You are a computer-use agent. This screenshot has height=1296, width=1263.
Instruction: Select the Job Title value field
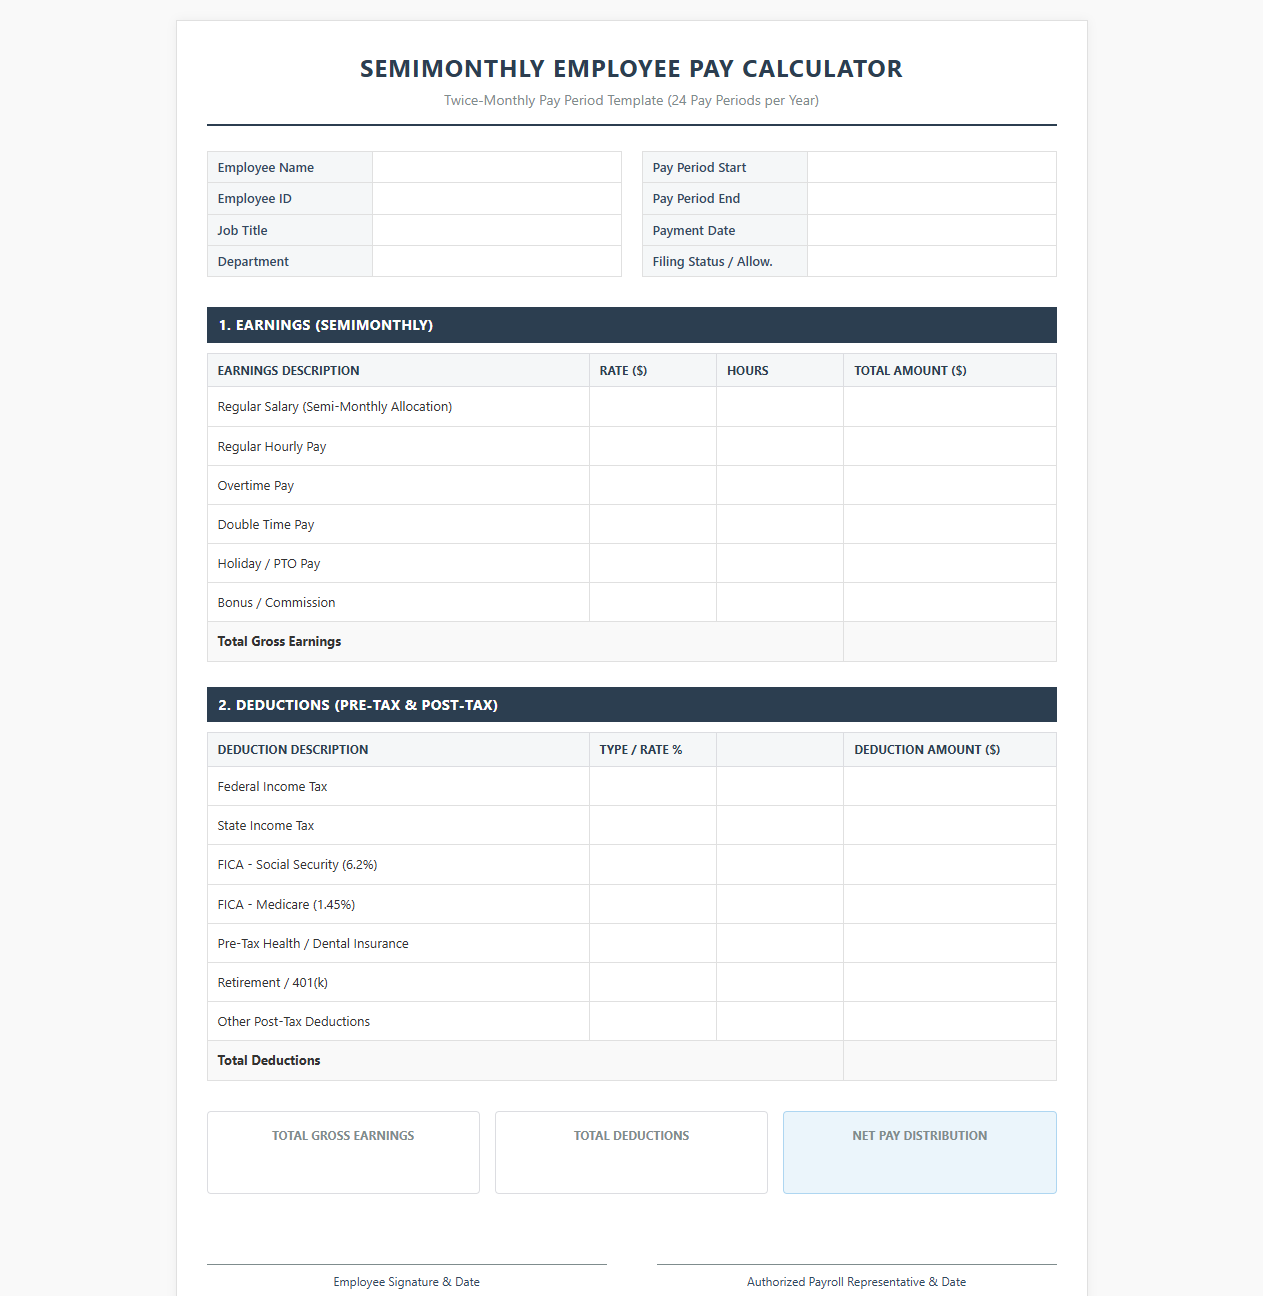pyautogui.click(x=497, y=230)
